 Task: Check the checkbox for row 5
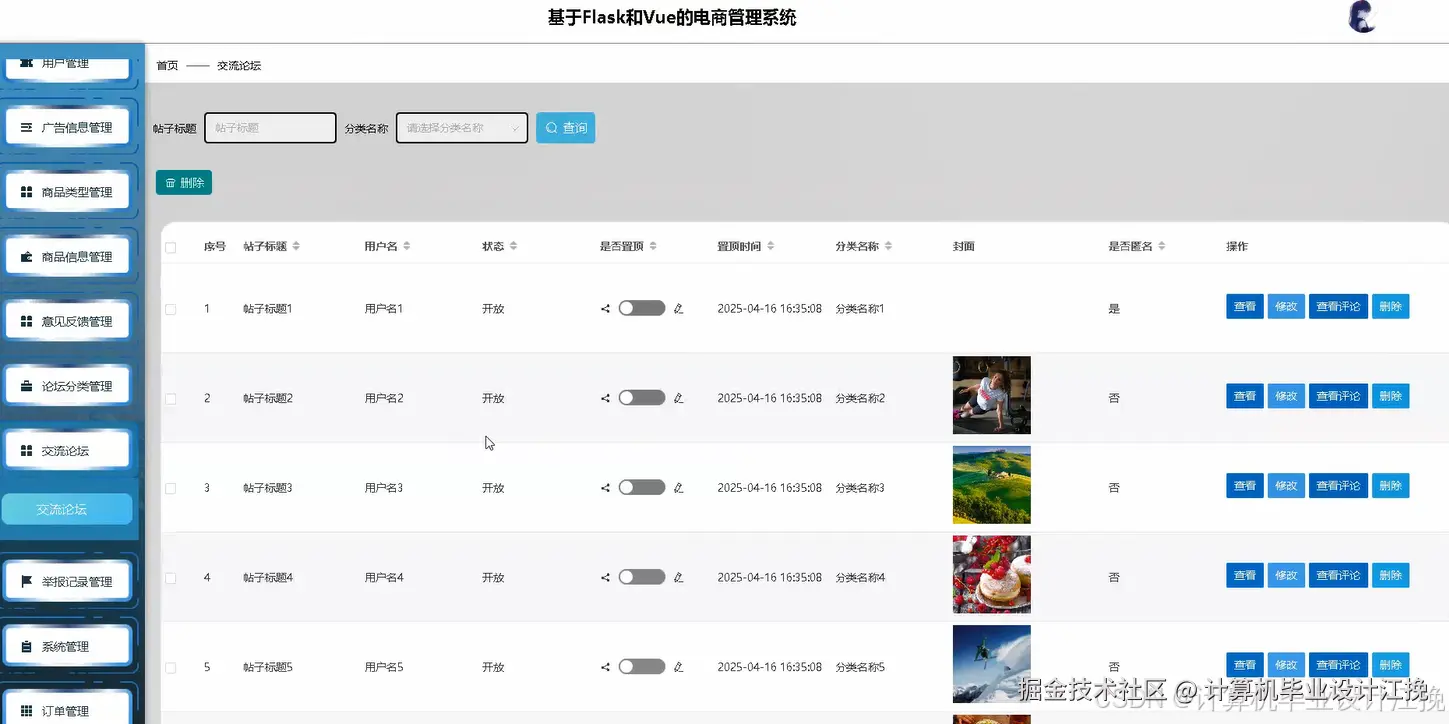[170, 667]
